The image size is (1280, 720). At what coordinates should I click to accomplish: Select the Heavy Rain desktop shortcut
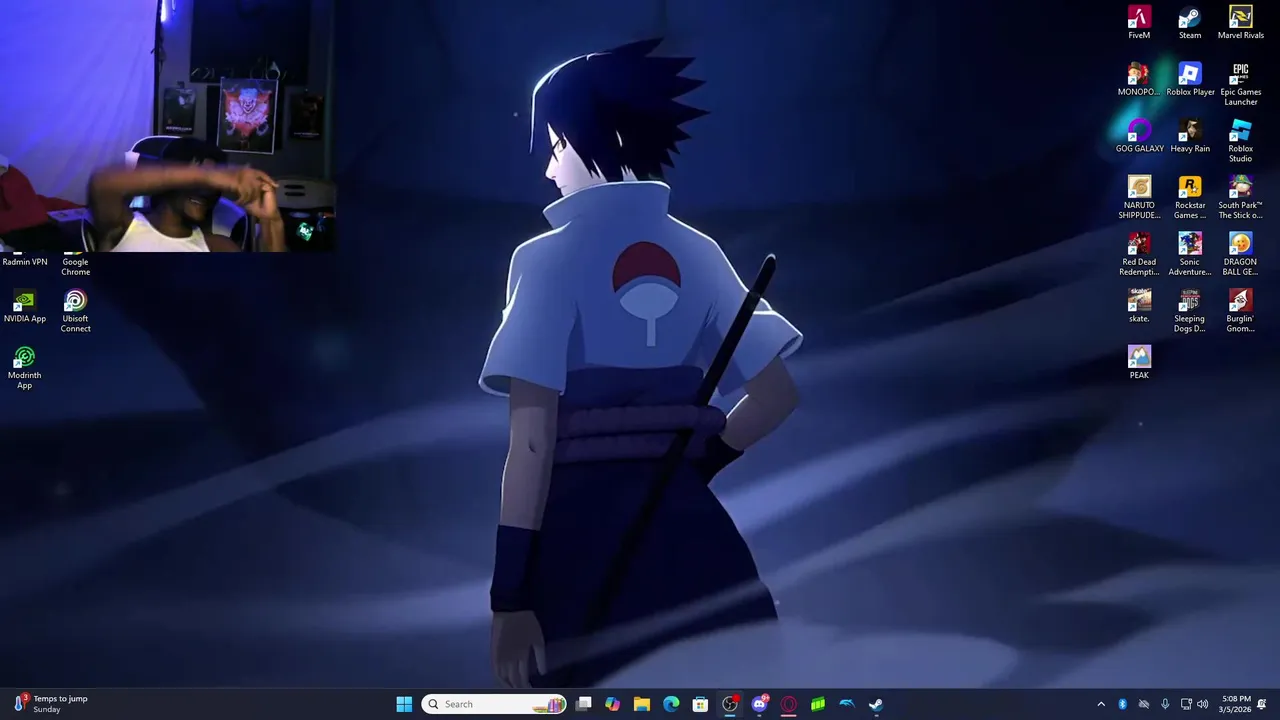1189,137
